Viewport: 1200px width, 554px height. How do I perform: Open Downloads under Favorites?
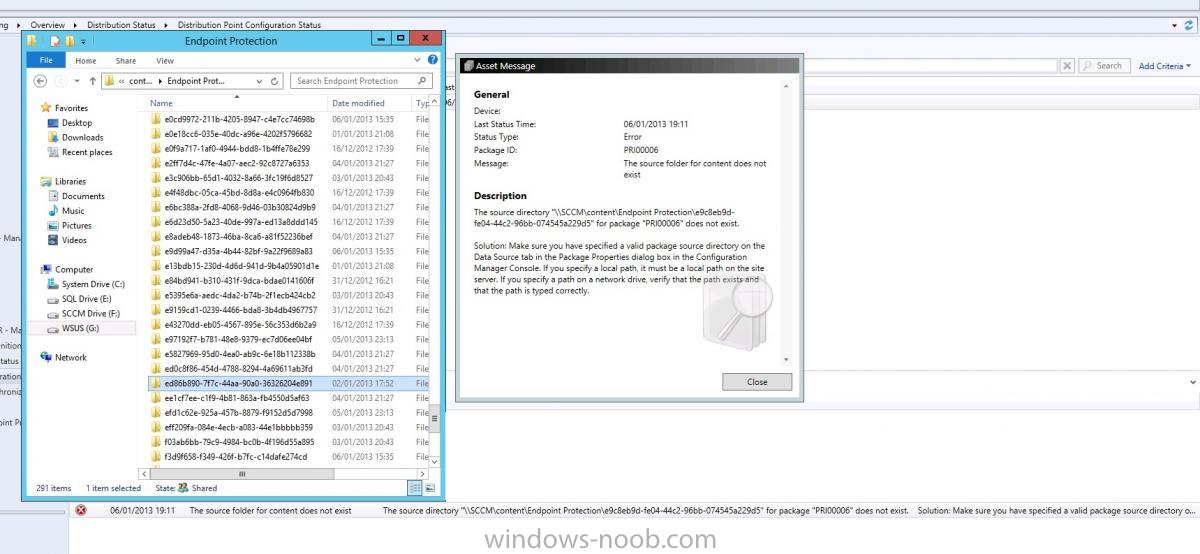pos(82,137)
